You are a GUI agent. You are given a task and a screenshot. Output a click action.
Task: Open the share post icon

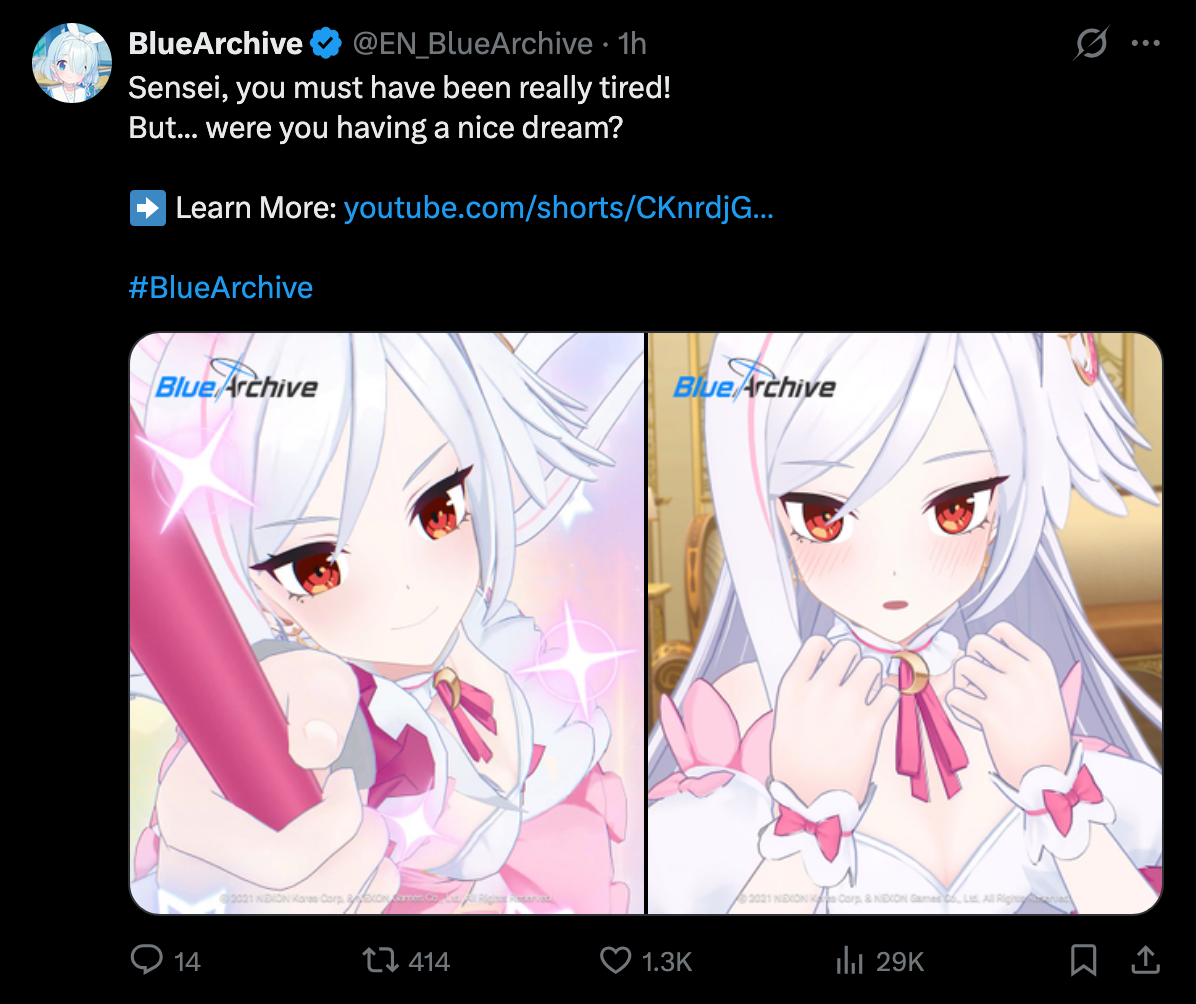(1145, 960)
